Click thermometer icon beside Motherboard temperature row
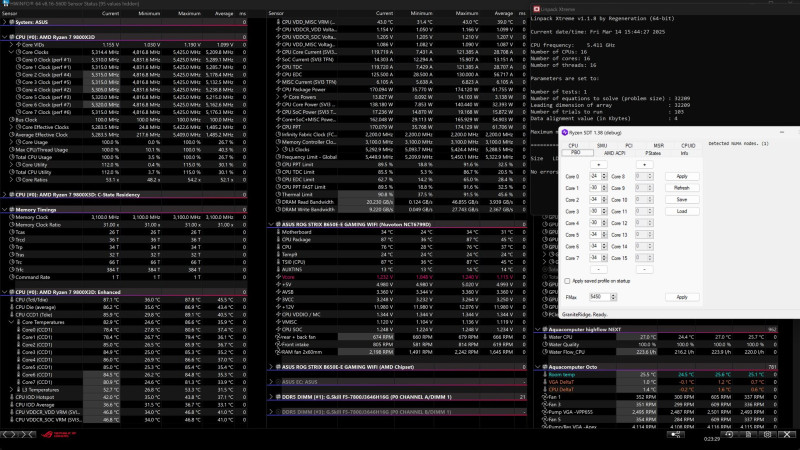The width and height of the screenshot is (800, 450). pyautogui.click(x=278, y=232)
